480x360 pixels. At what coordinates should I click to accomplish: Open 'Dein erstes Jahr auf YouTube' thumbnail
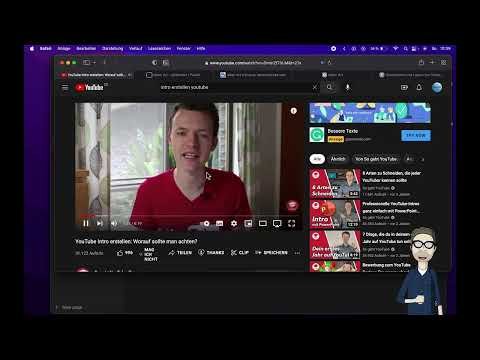point(335,245)
